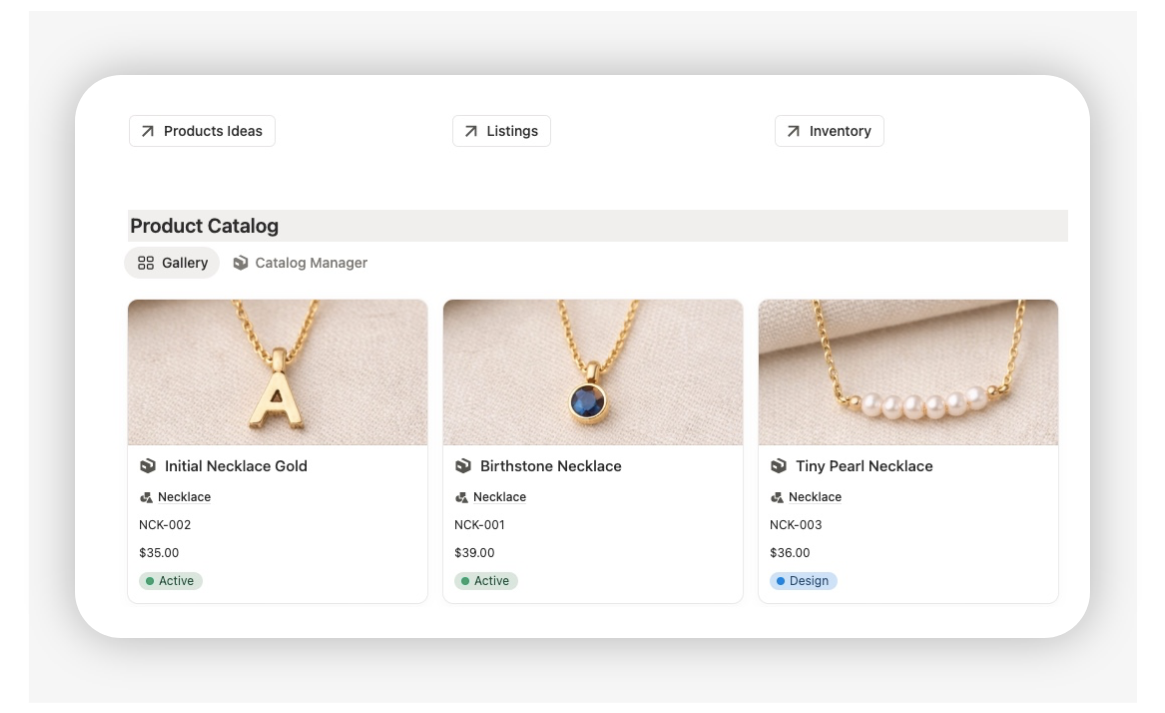
Task: Click the Tiny Pearl Necklace thumbnail
Action: point(908,371)
